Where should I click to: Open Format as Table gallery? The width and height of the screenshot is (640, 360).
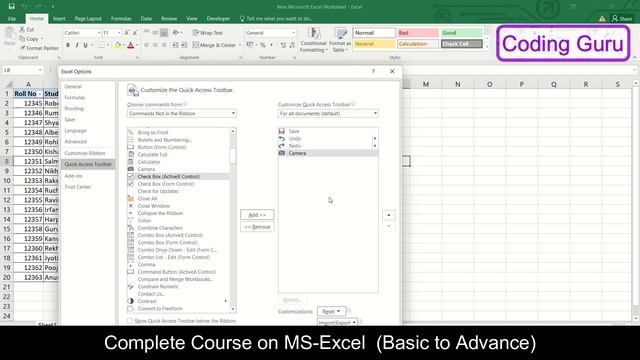(x=340, y=40)
